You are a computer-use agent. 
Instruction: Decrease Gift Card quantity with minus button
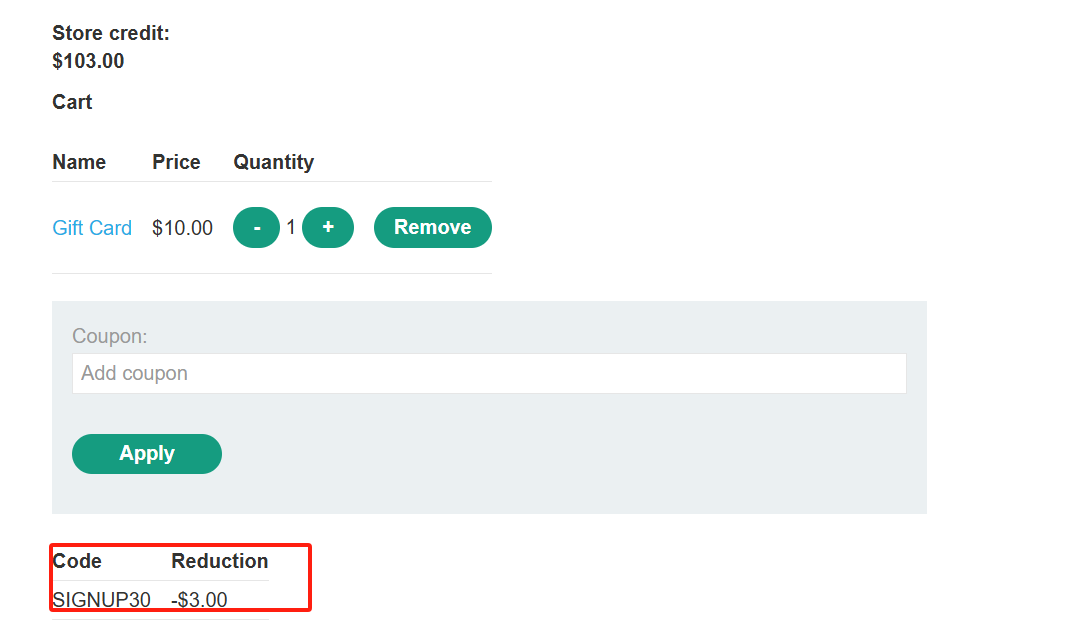(257, 227)
